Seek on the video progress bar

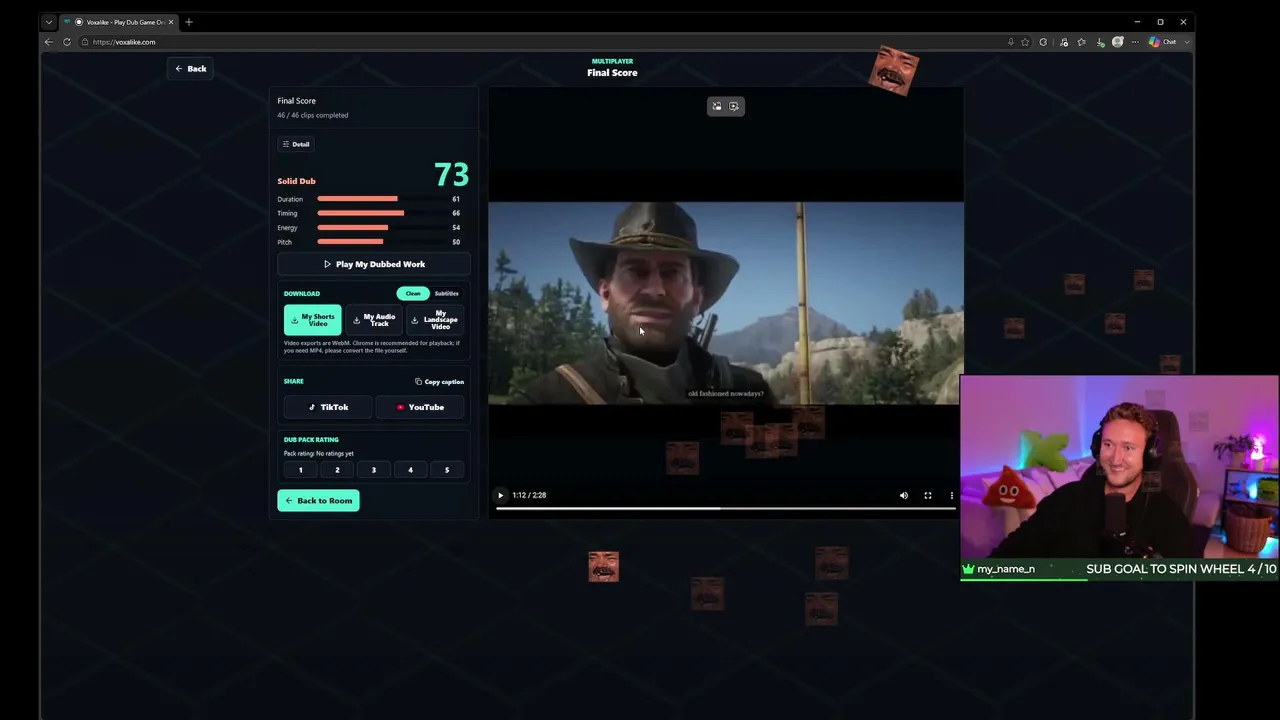[x=726, y=508]
